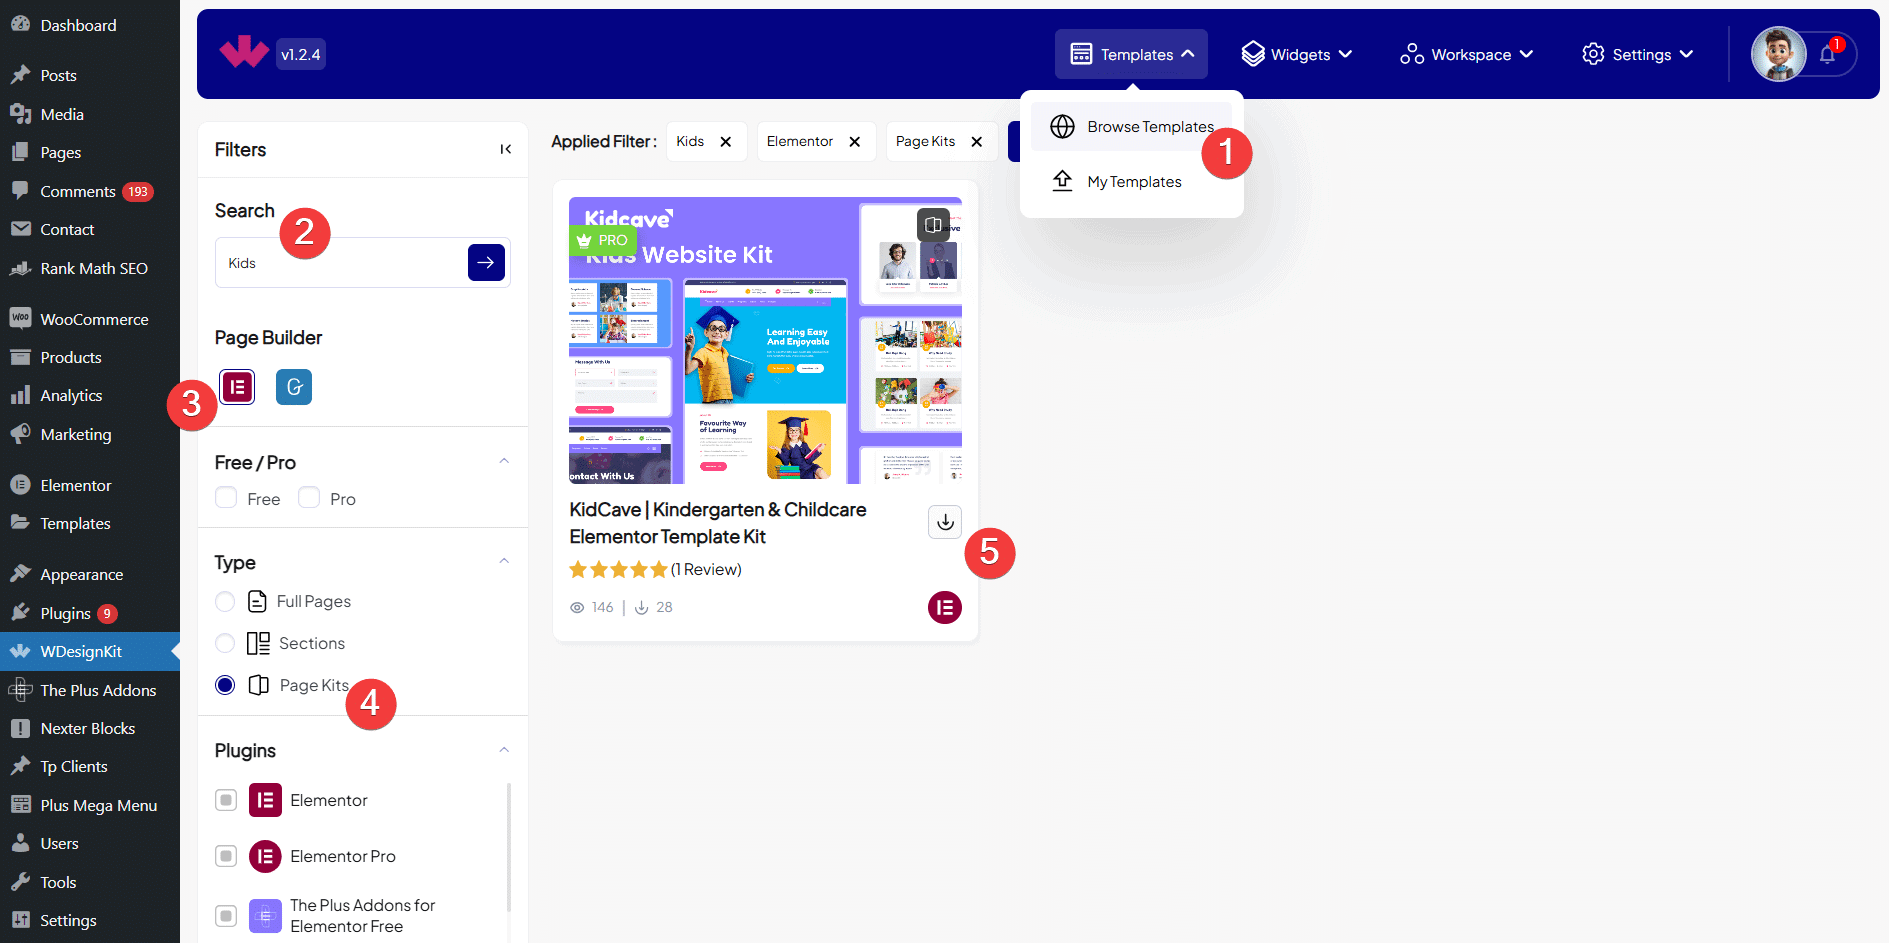
Task: Toggle the Elementor Pro plugin checkbox
Action: [x=226, y=856]
